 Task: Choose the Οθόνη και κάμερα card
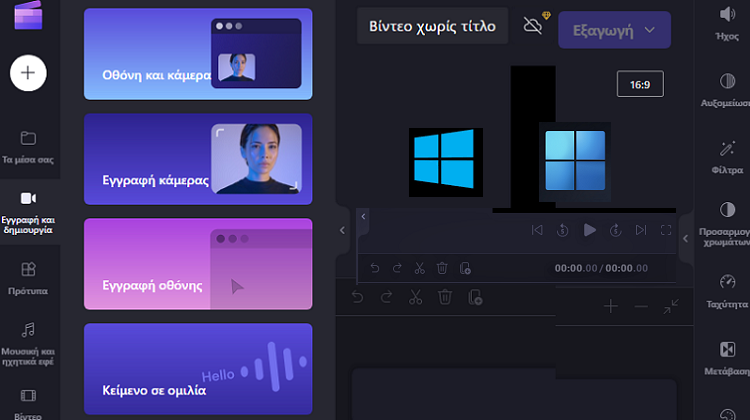(198, 54)
